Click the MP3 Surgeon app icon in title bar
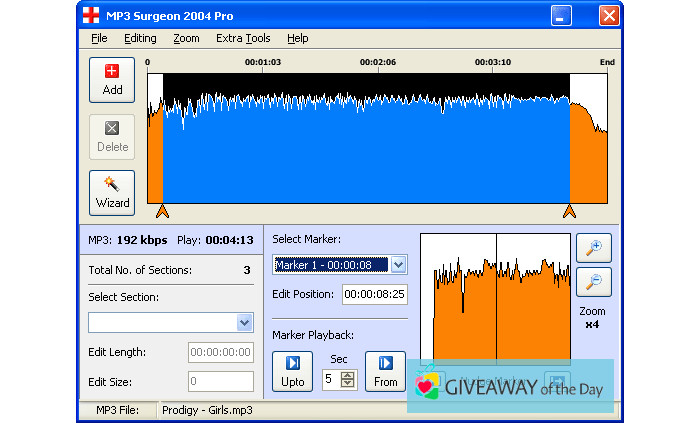The width and height of the screenshot is (700, 423). pos(91,15)
